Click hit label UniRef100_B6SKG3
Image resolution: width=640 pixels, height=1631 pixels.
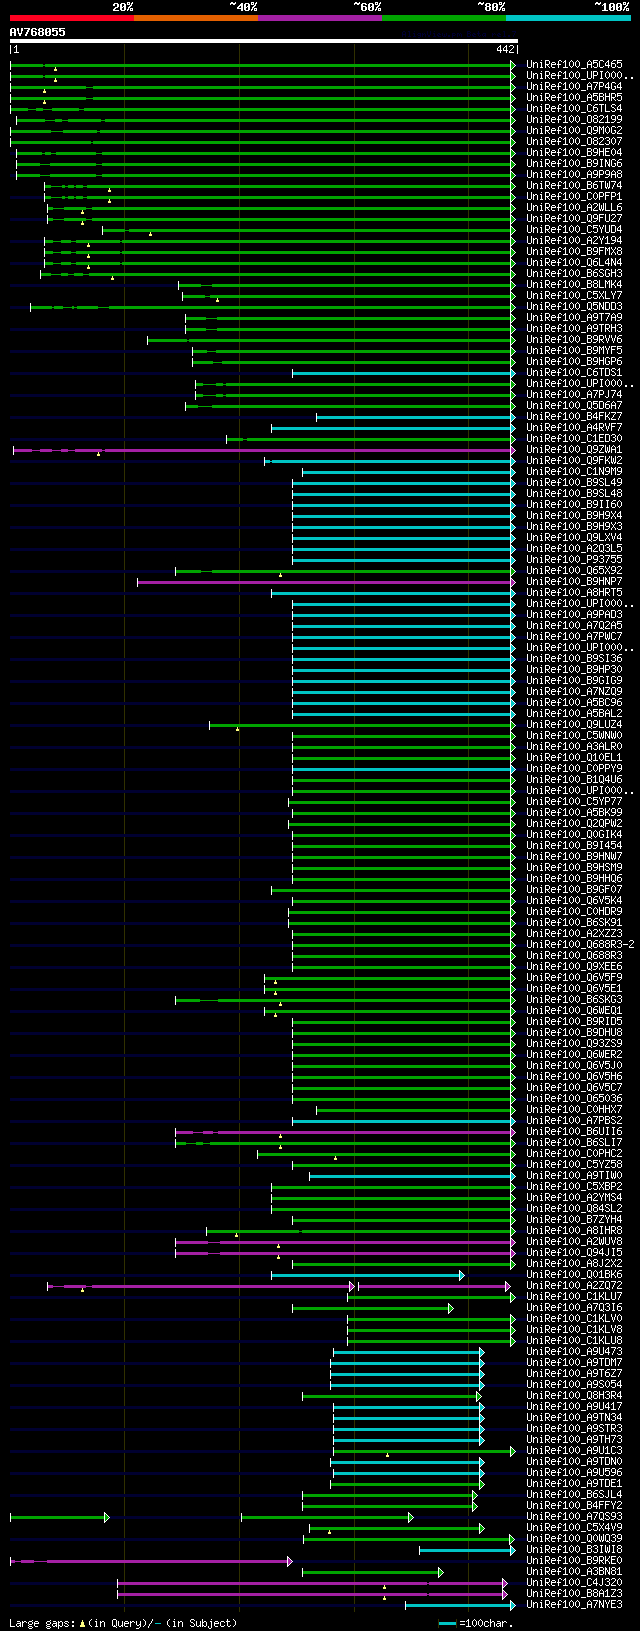574,1000
